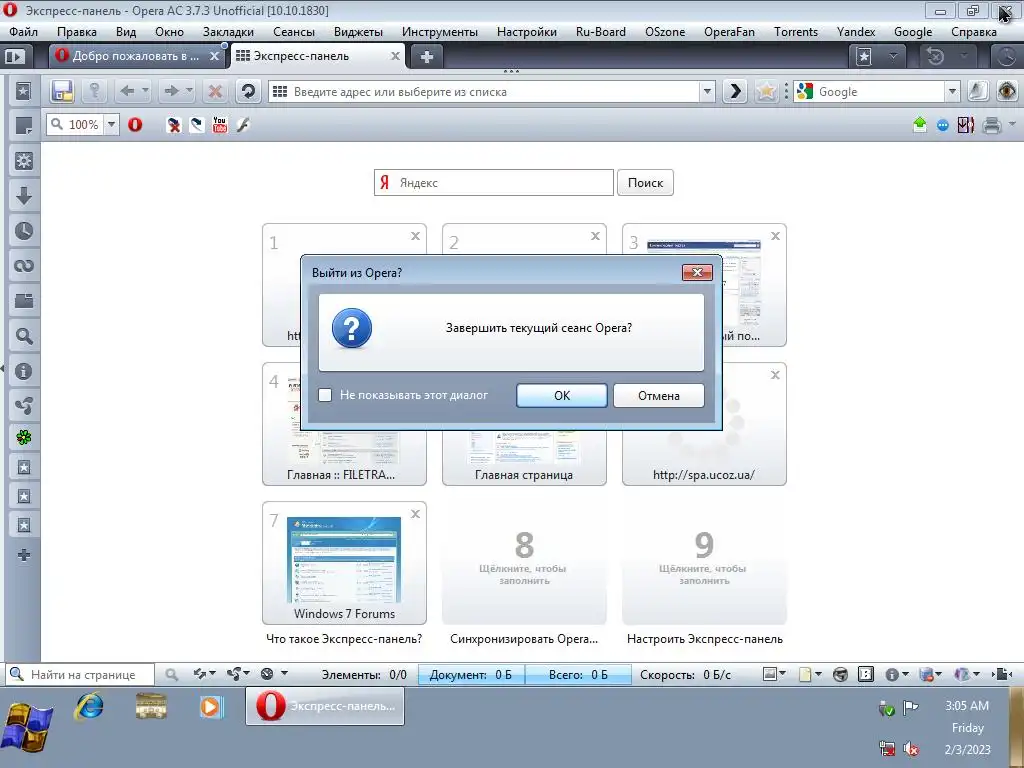
Task: Open the Файл menu
Action: pos(24,32)
